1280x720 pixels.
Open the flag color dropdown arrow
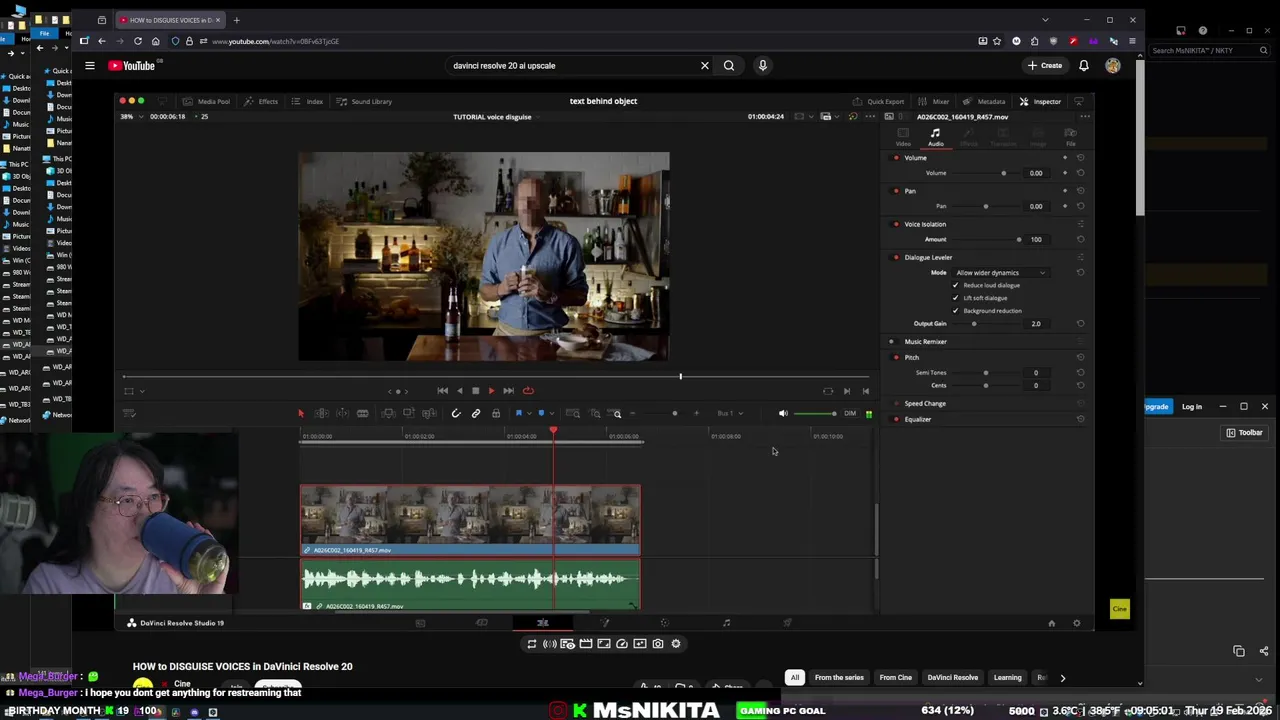[x=528, y=413]
